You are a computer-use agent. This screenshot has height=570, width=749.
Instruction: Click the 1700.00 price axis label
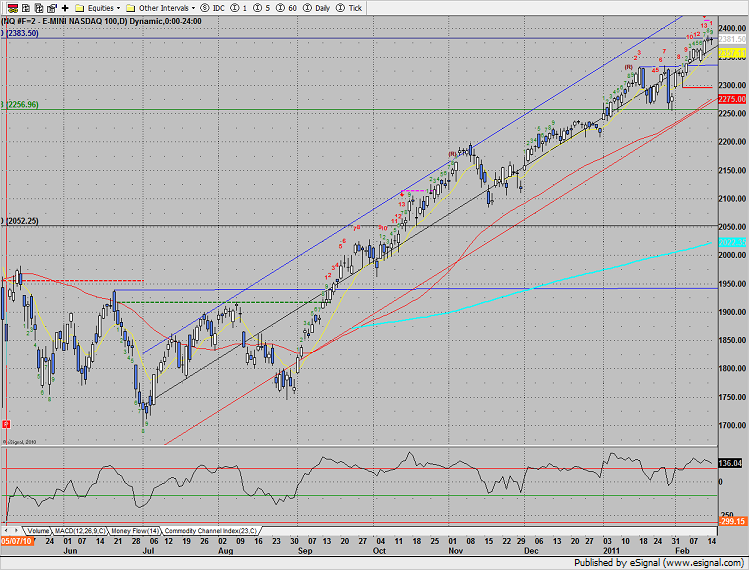(x=732, y=425)
